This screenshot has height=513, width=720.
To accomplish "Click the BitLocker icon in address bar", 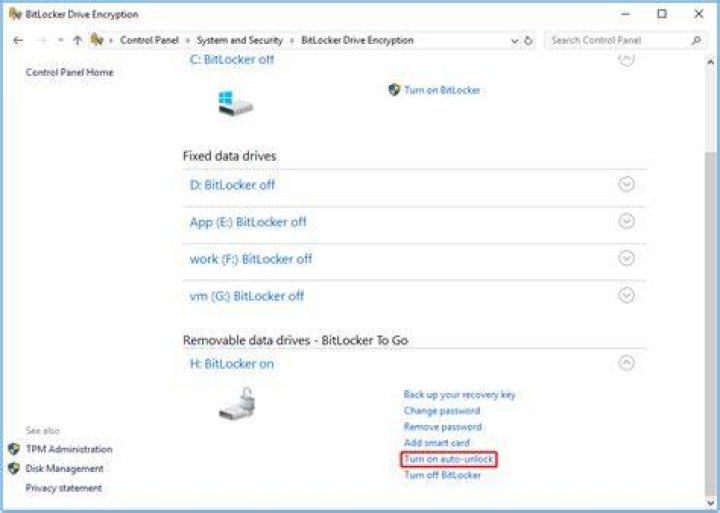I will [x=96, y=40].
